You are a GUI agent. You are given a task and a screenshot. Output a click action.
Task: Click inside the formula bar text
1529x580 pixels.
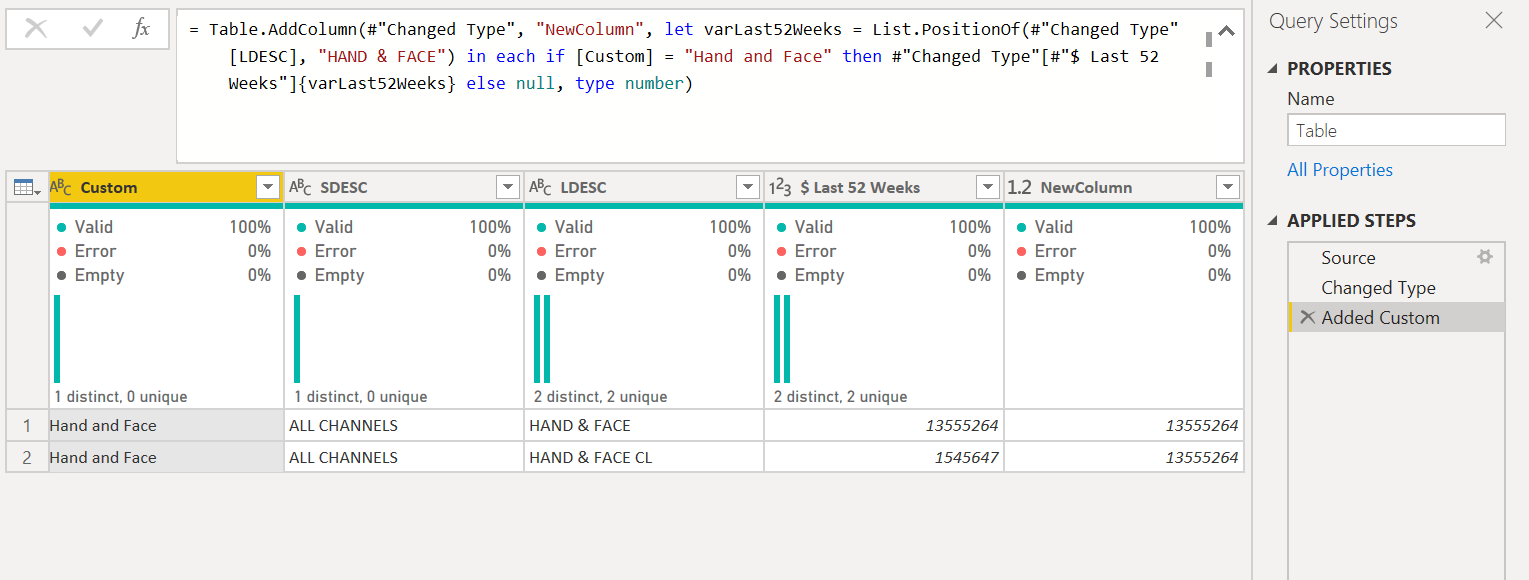(x=683, y=57)
